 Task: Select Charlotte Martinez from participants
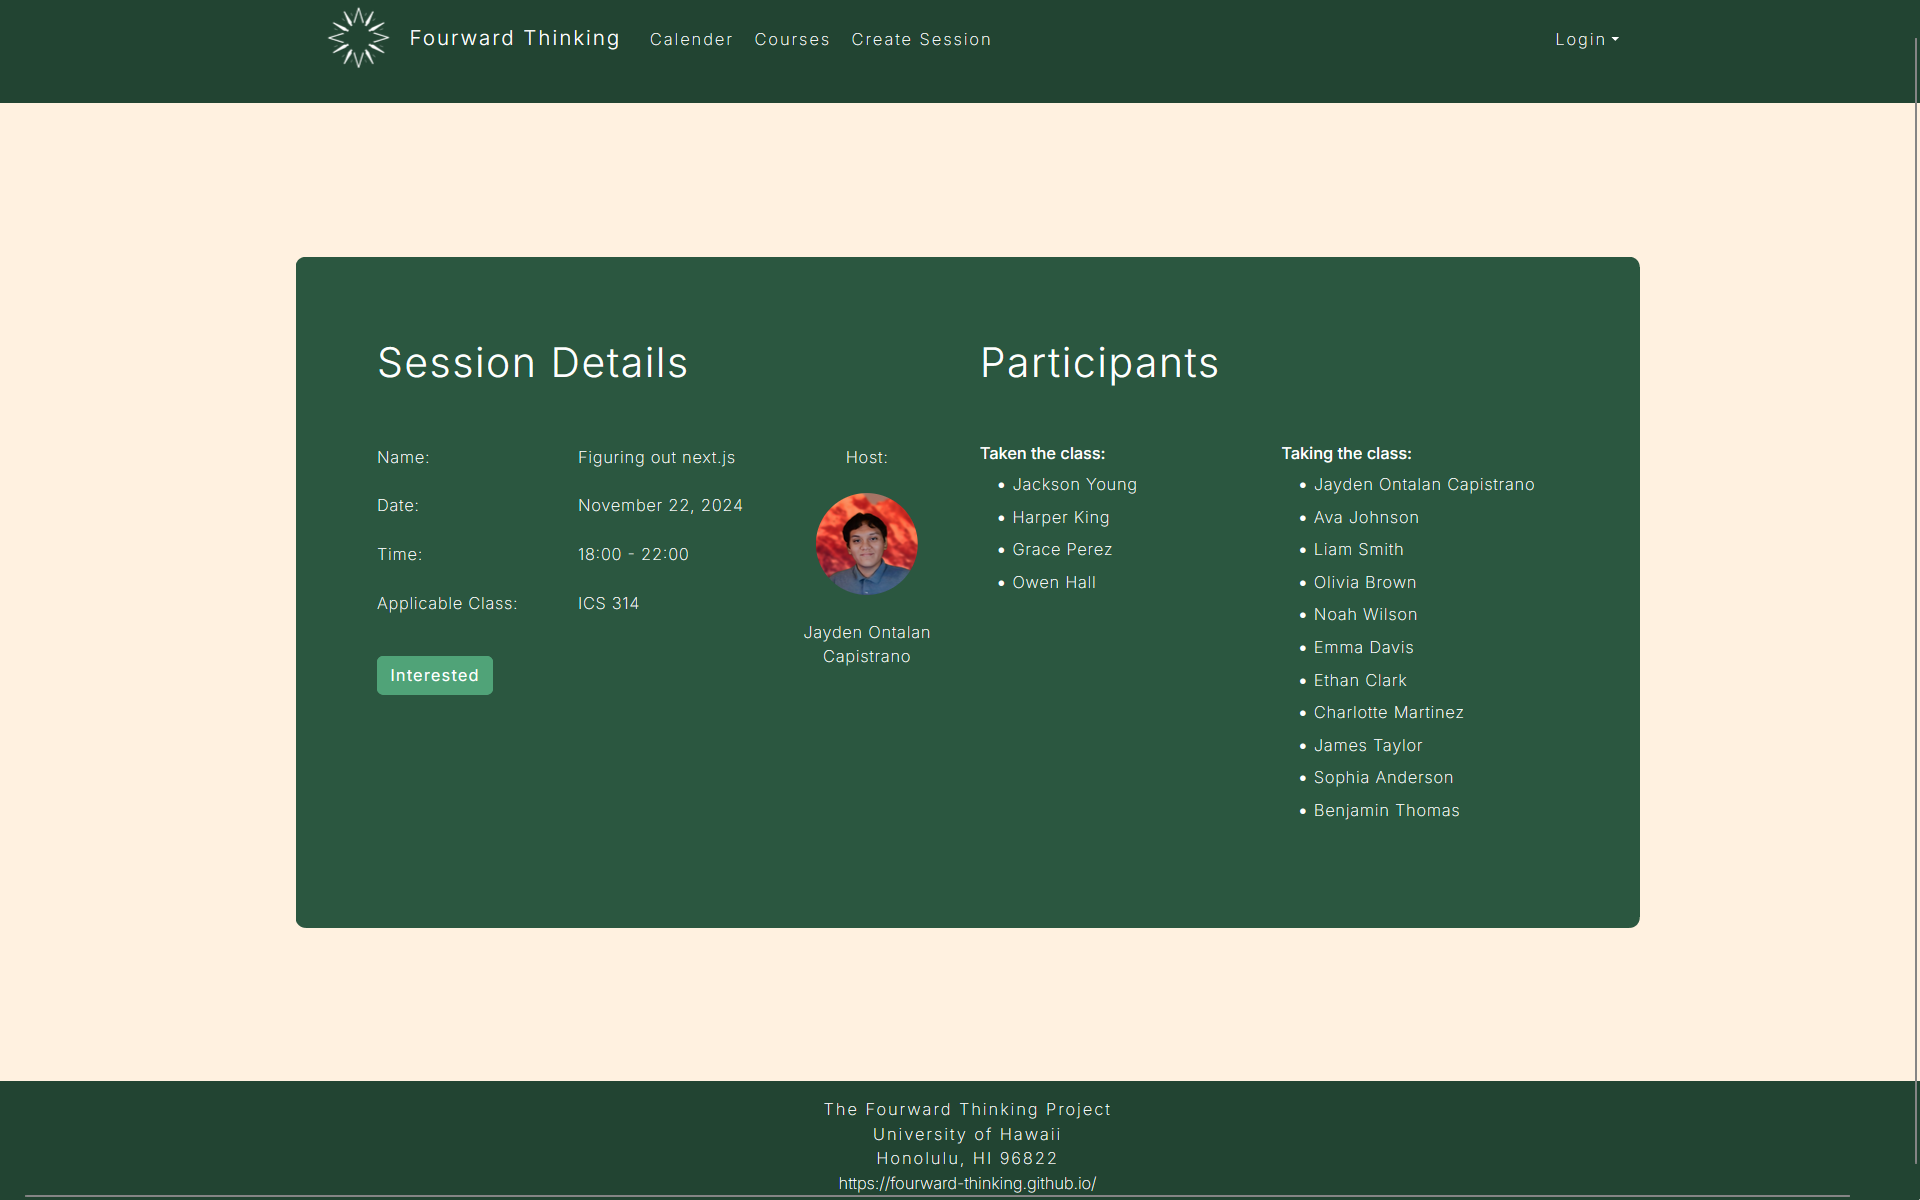(1388, 712)
